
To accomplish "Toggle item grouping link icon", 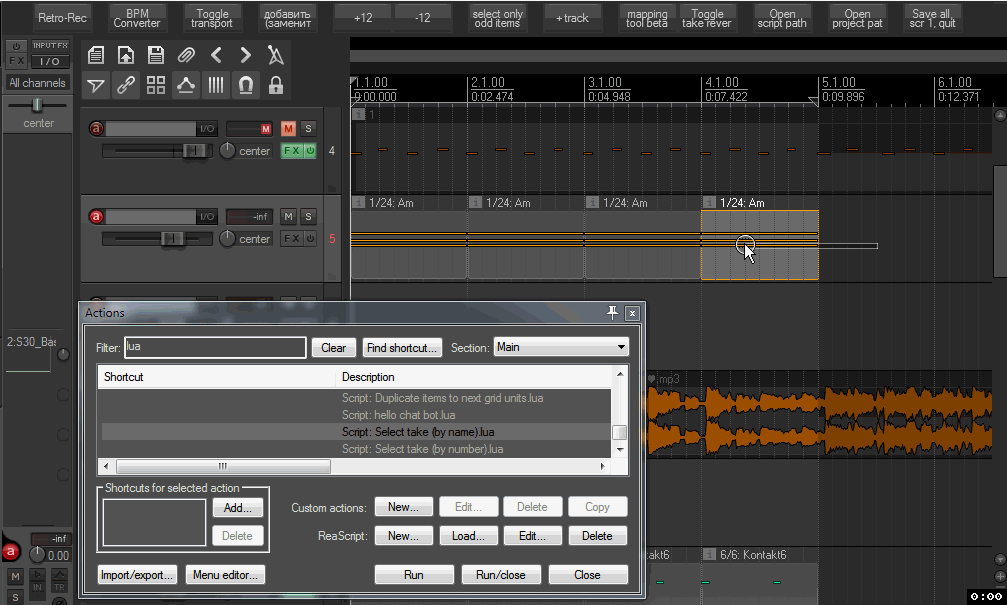I will pos(126,85).
